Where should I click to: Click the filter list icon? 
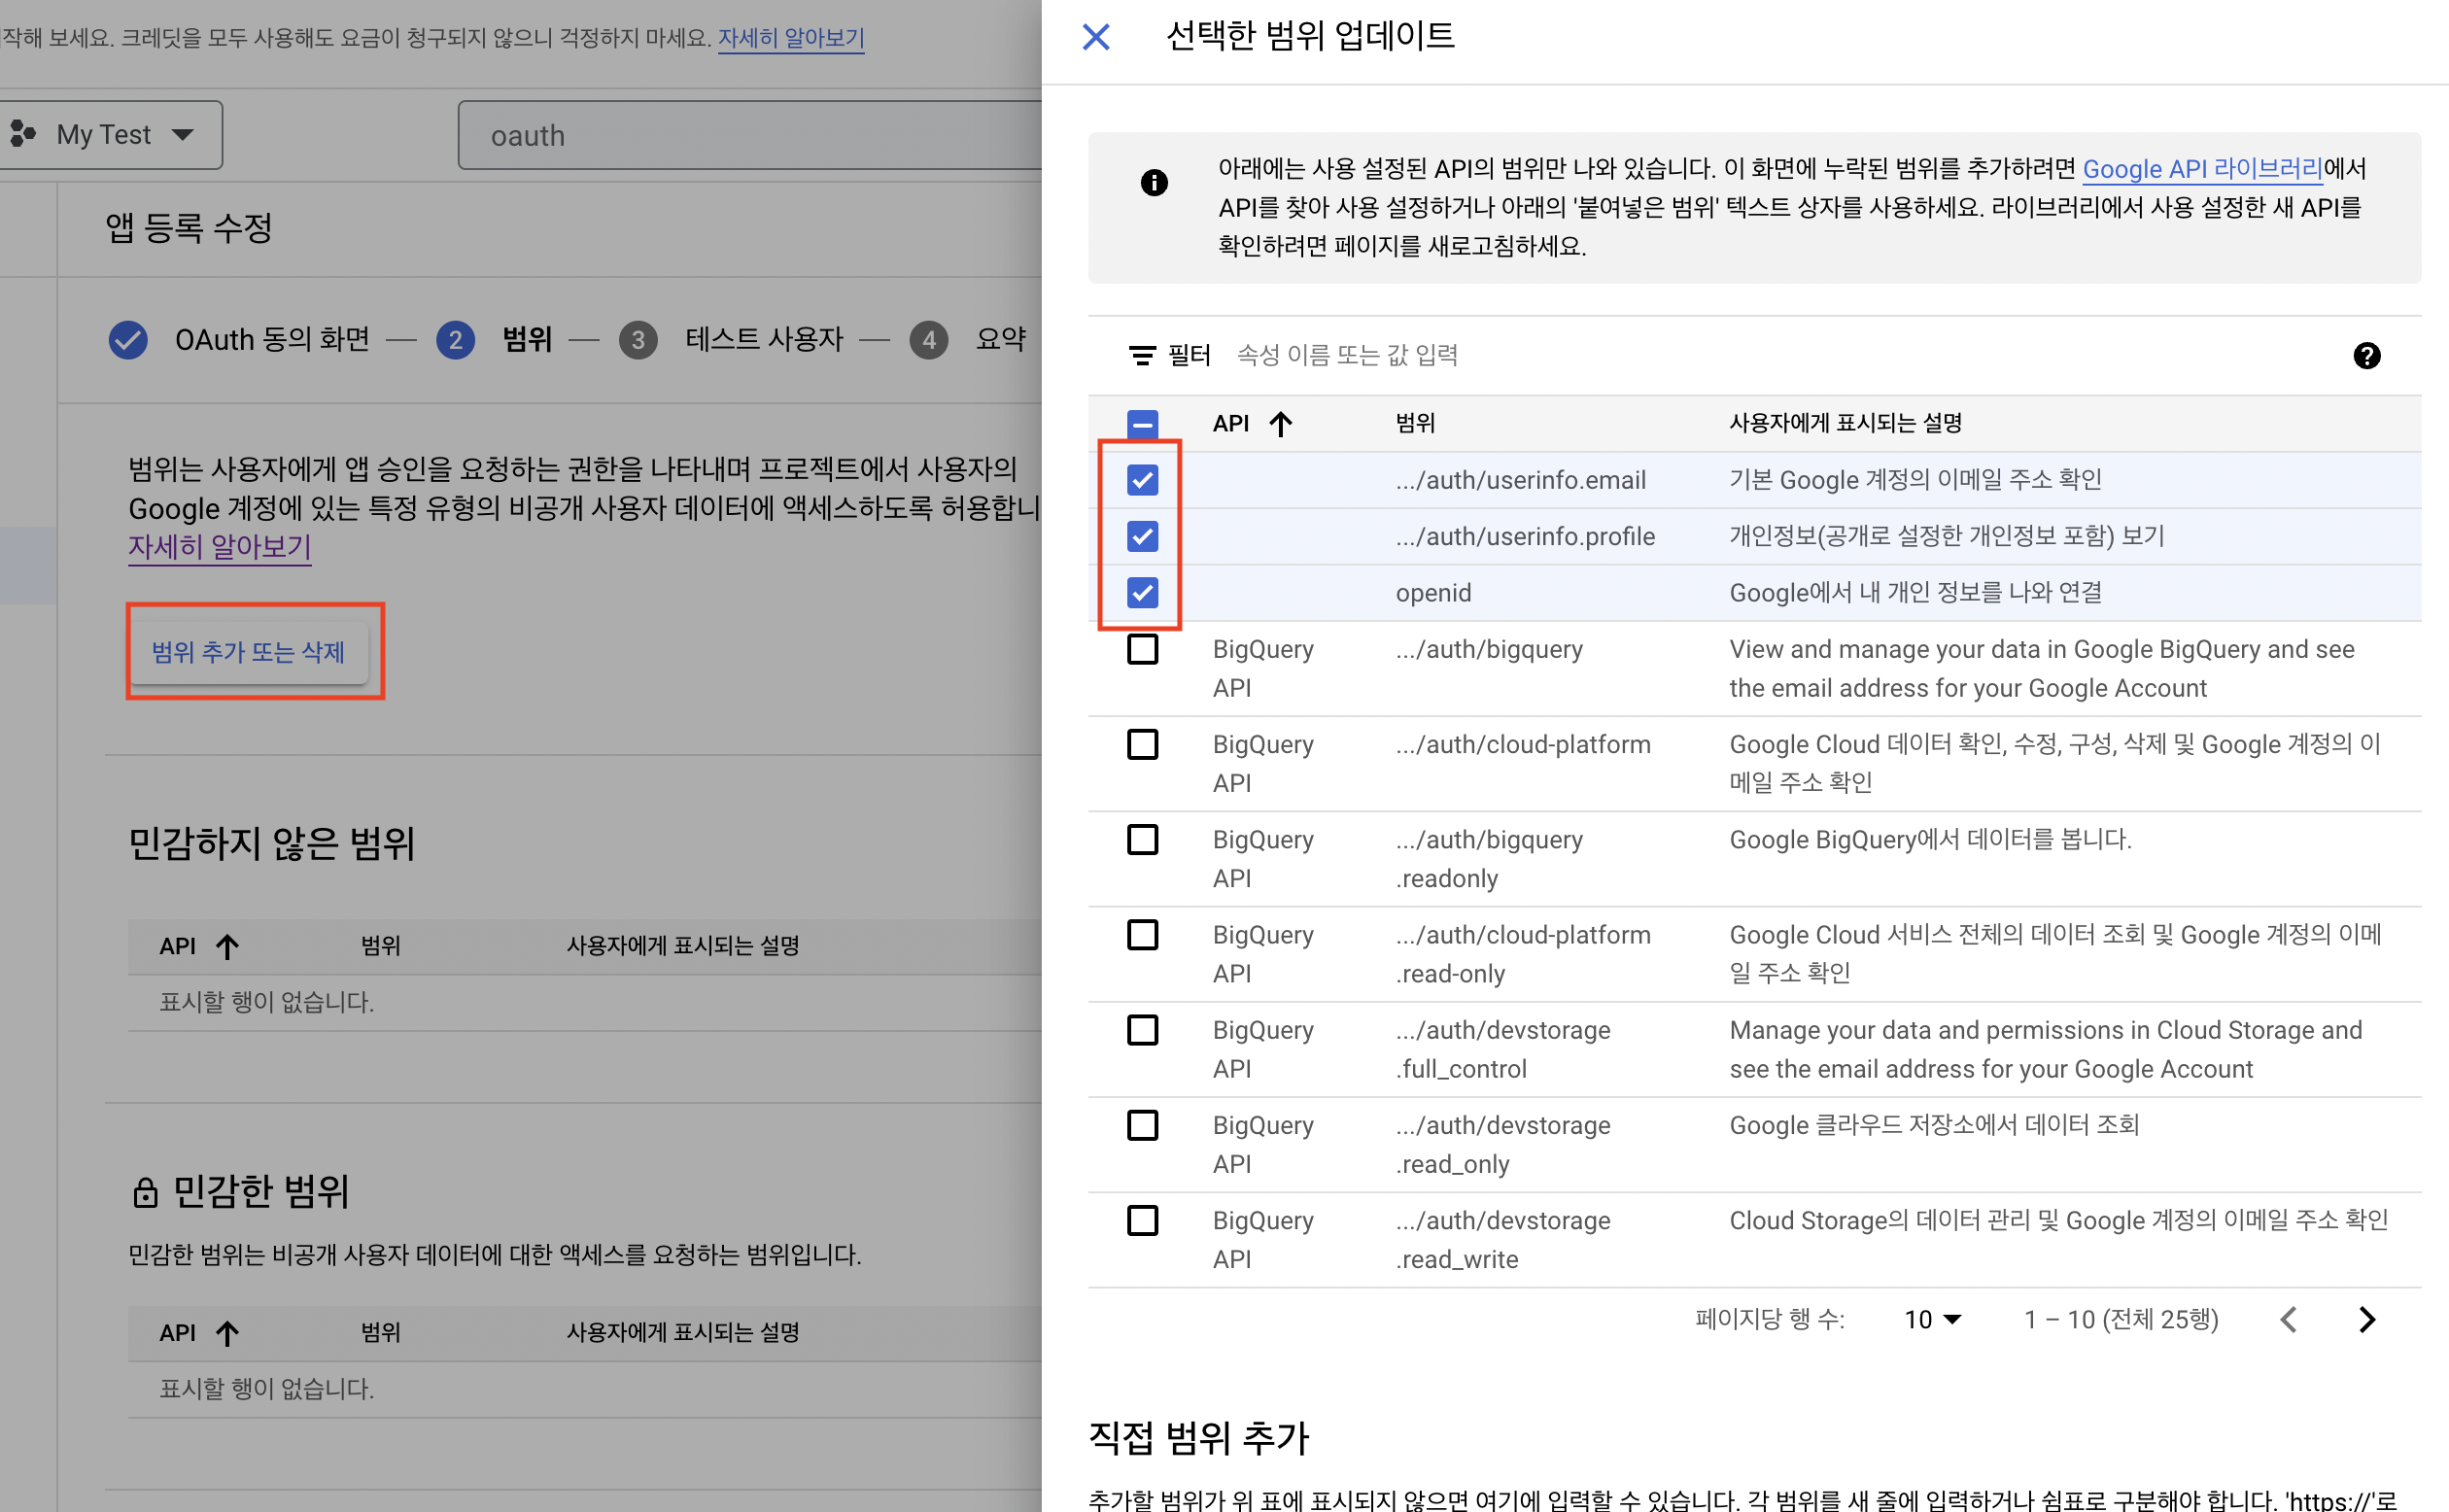1141,355
